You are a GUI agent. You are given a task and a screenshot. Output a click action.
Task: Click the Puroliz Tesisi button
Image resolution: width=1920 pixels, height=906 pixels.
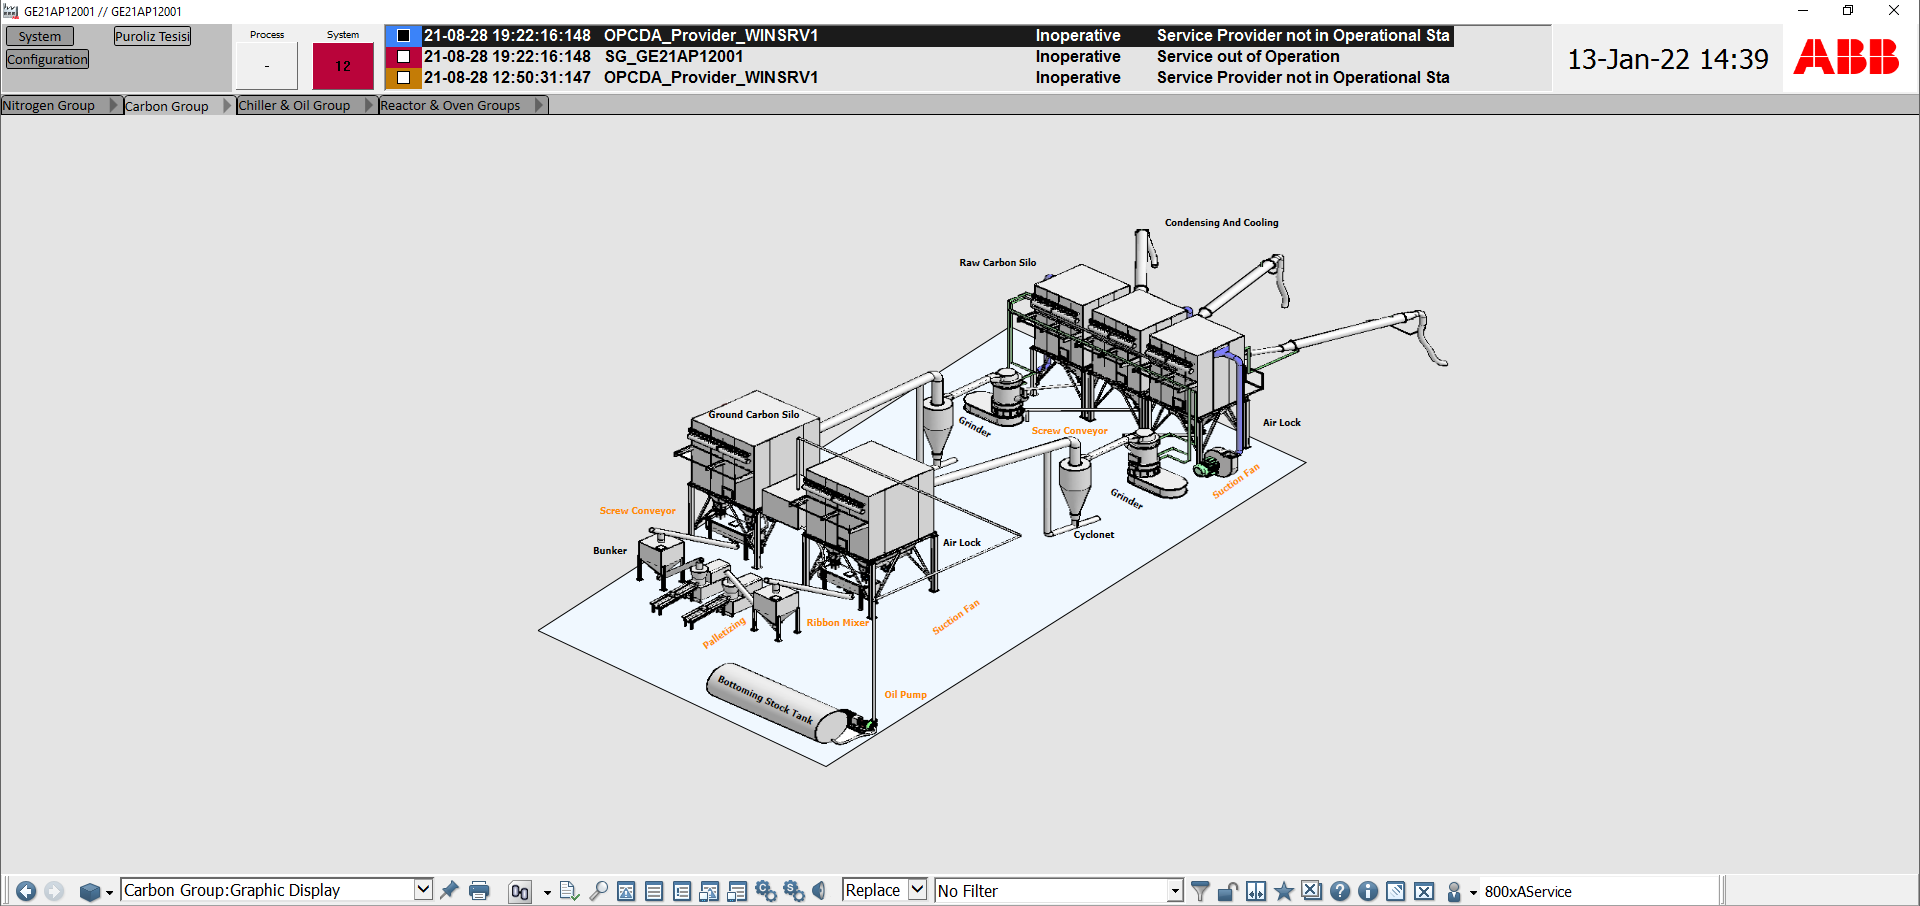tap(152, 37)
